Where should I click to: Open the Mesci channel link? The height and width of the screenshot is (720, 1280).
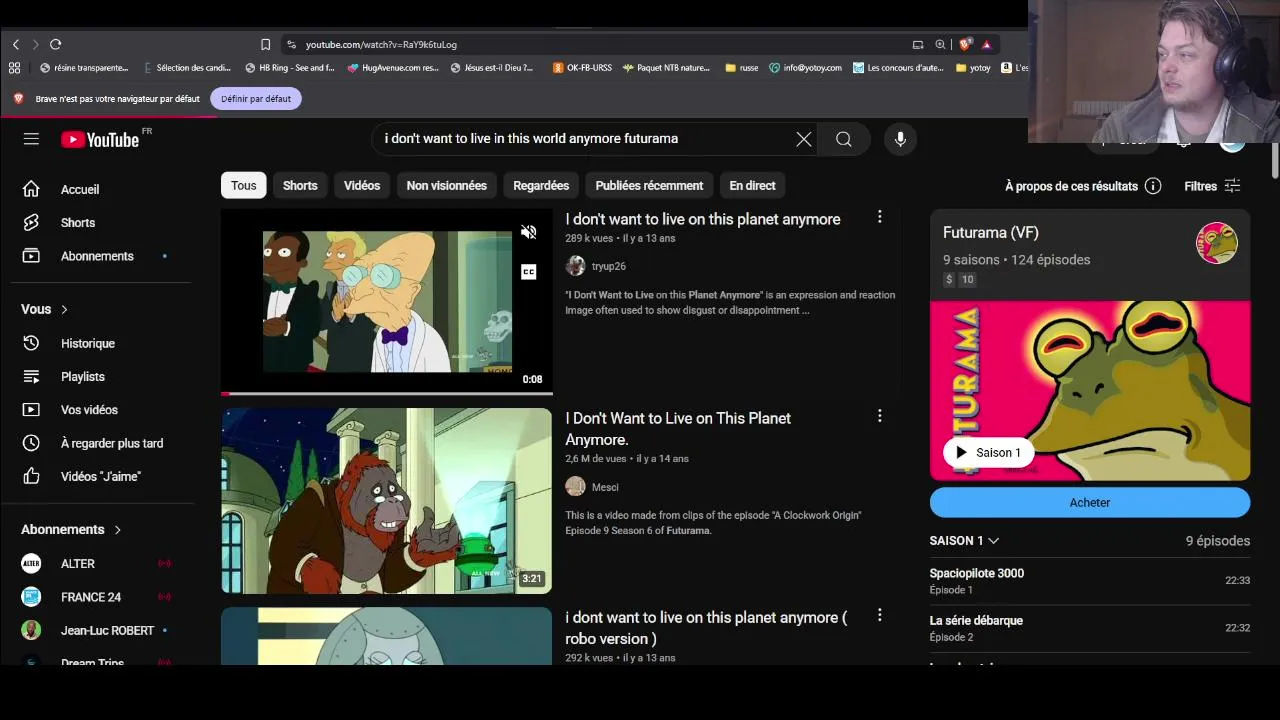pyautogui.click(x=605, y=487)
